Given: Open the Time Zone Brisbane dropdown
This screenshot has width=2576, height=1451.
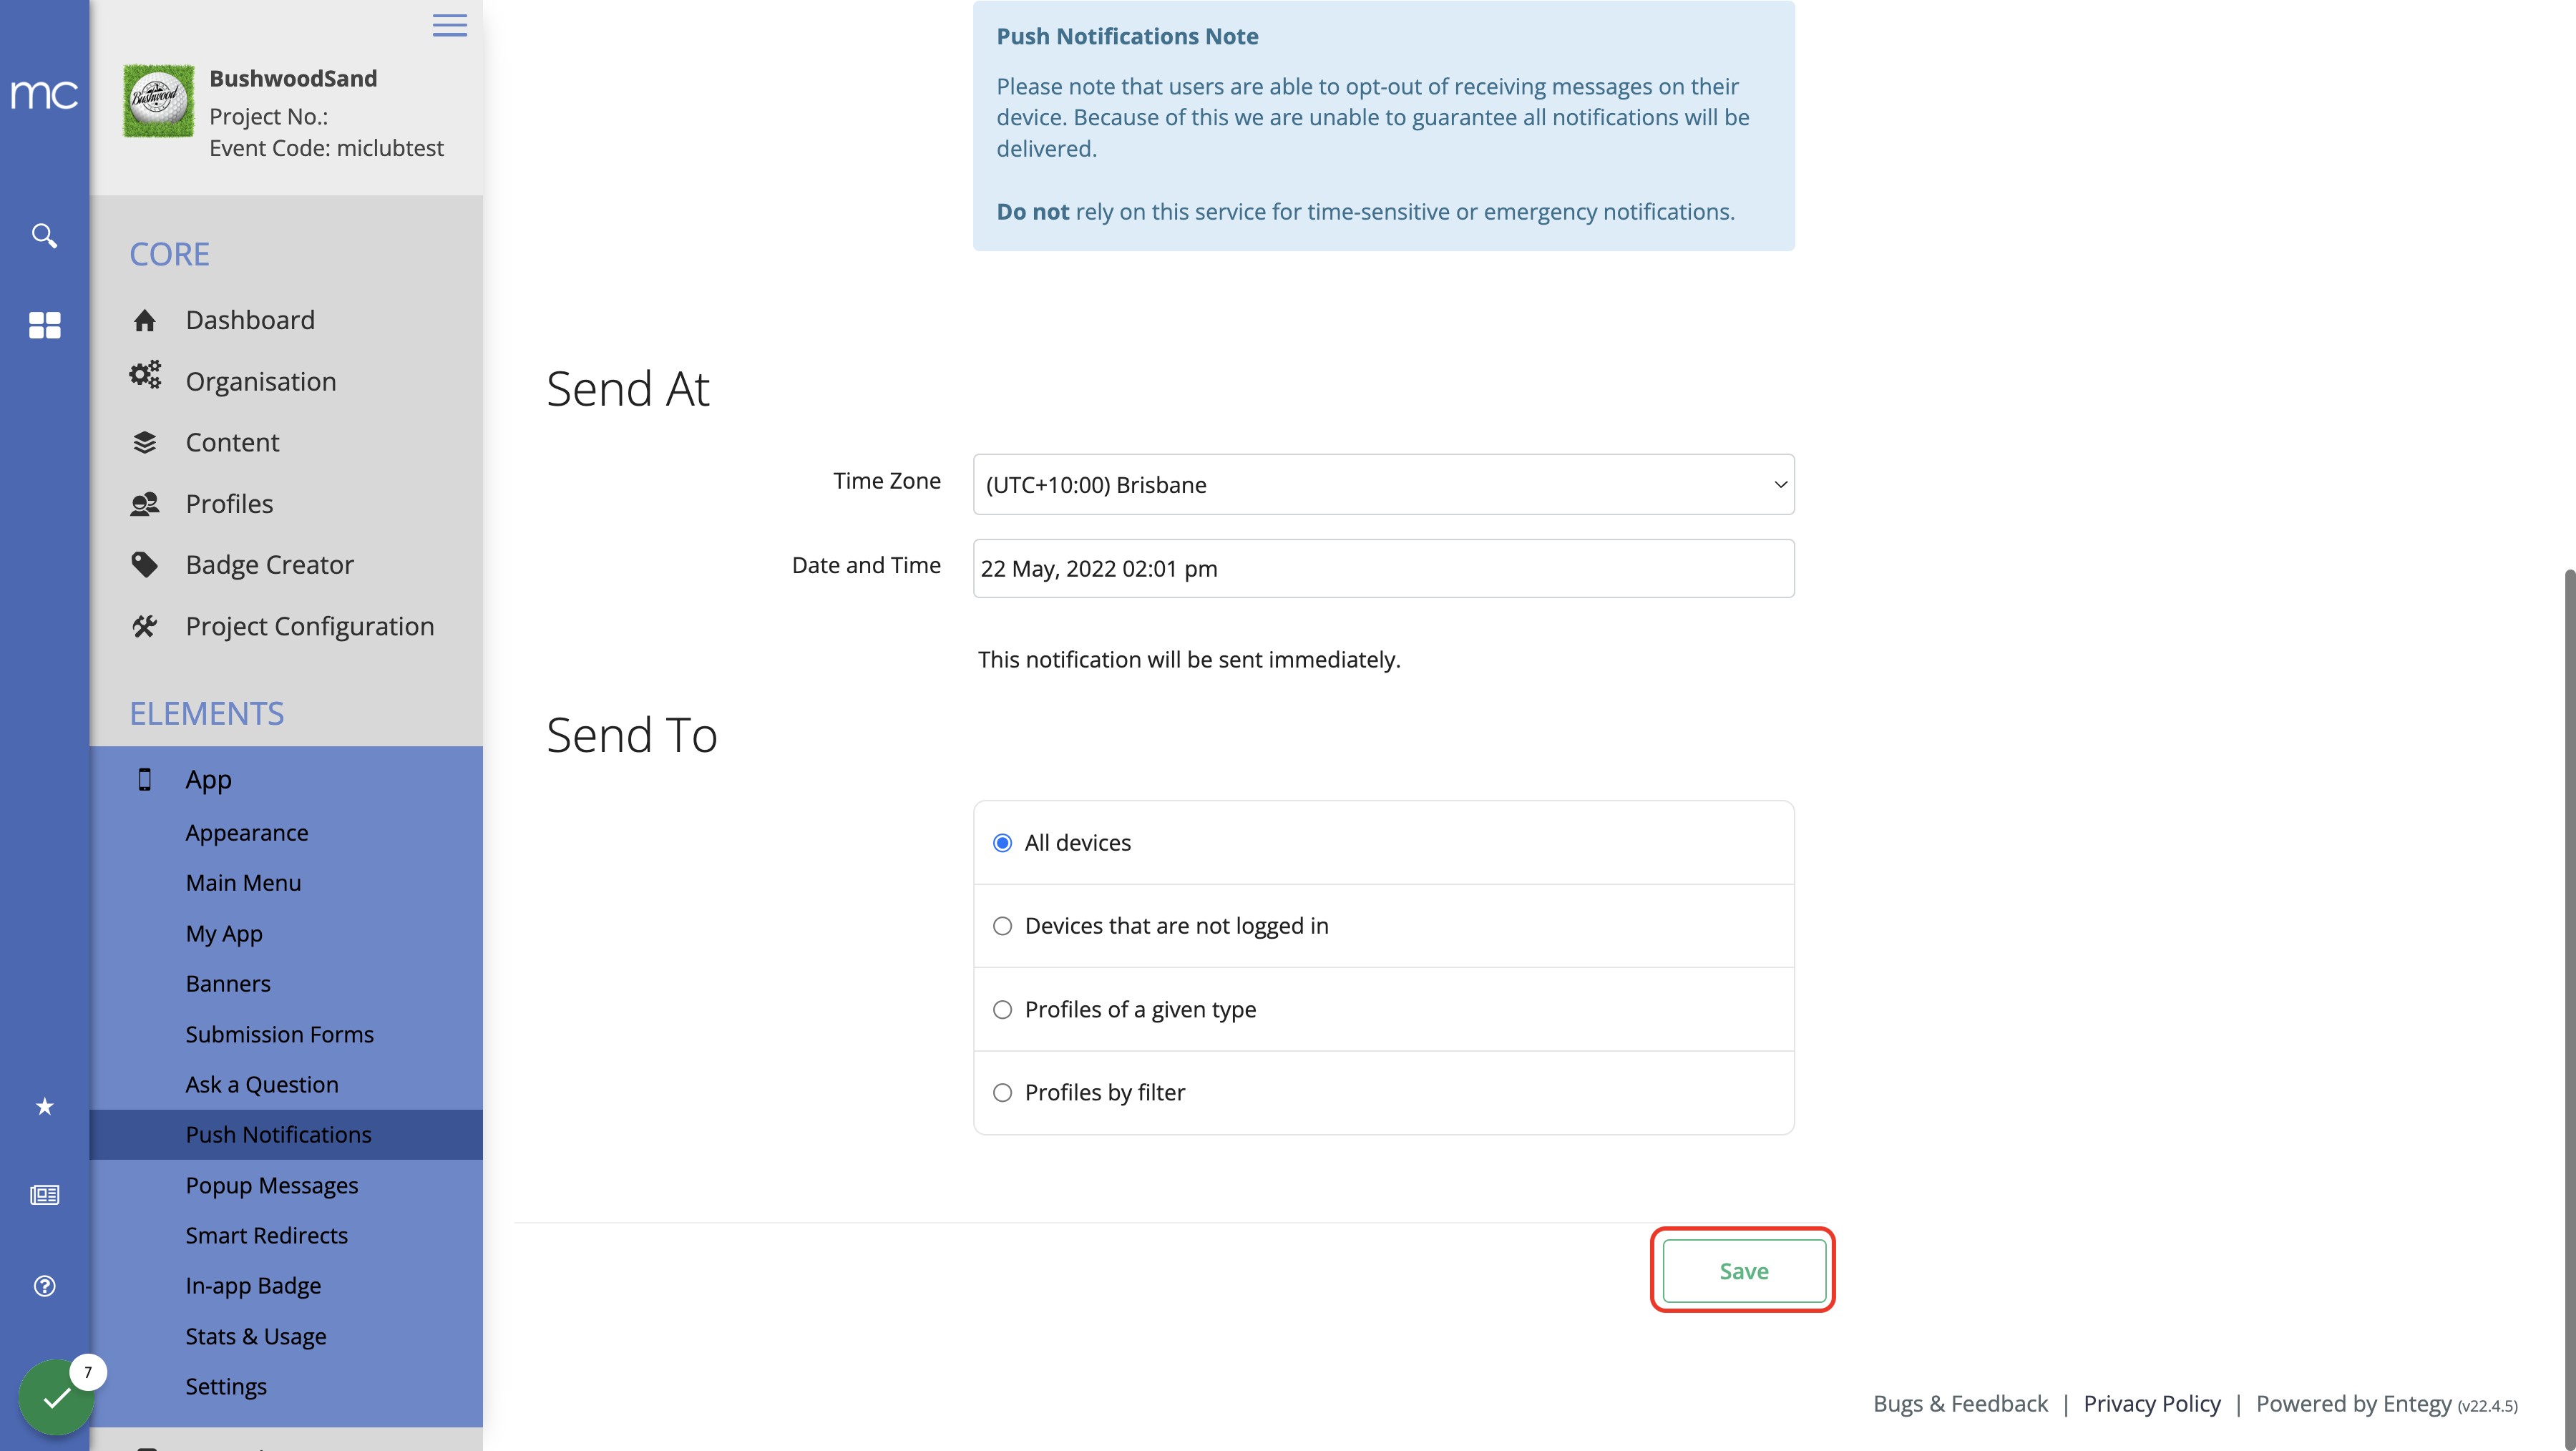Looking at the screenshot, I should point(1383,485).
